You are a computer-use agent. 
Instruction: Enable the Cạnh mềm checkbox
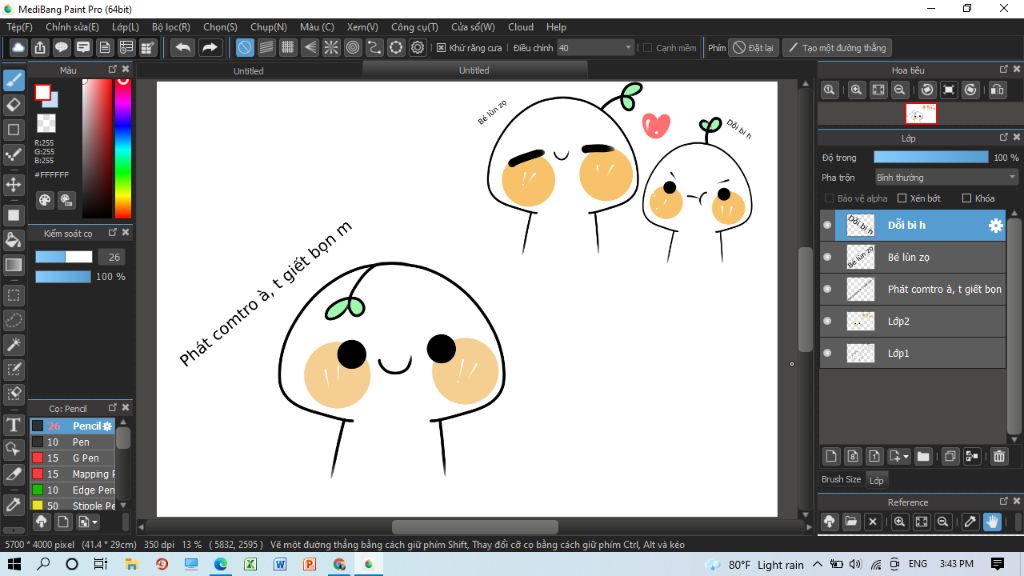click(647, 48)
